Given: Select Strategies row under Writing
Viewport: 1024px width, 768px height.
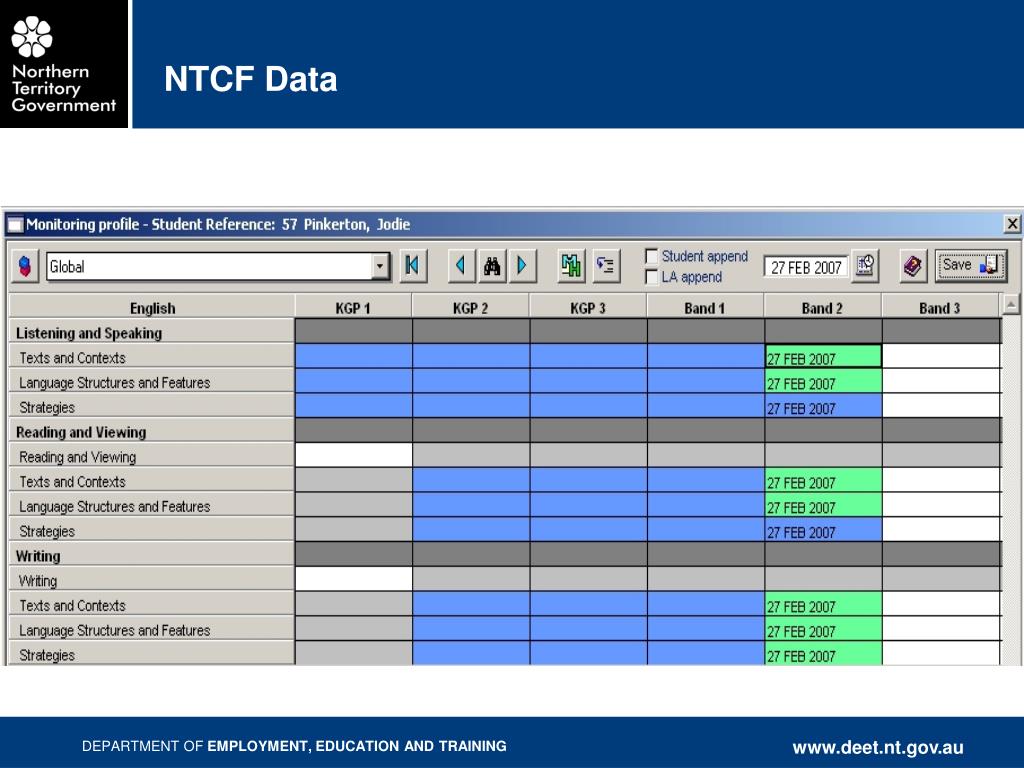Looking at the screenshot, I should 152,654.
